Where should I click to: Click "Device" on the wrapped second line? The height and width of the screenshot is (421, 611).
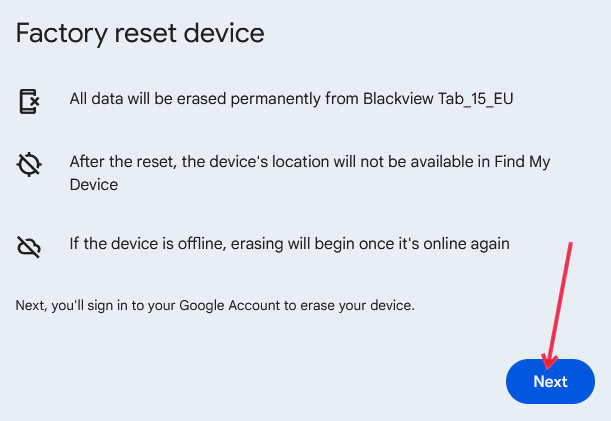click(x=94, y=185)
